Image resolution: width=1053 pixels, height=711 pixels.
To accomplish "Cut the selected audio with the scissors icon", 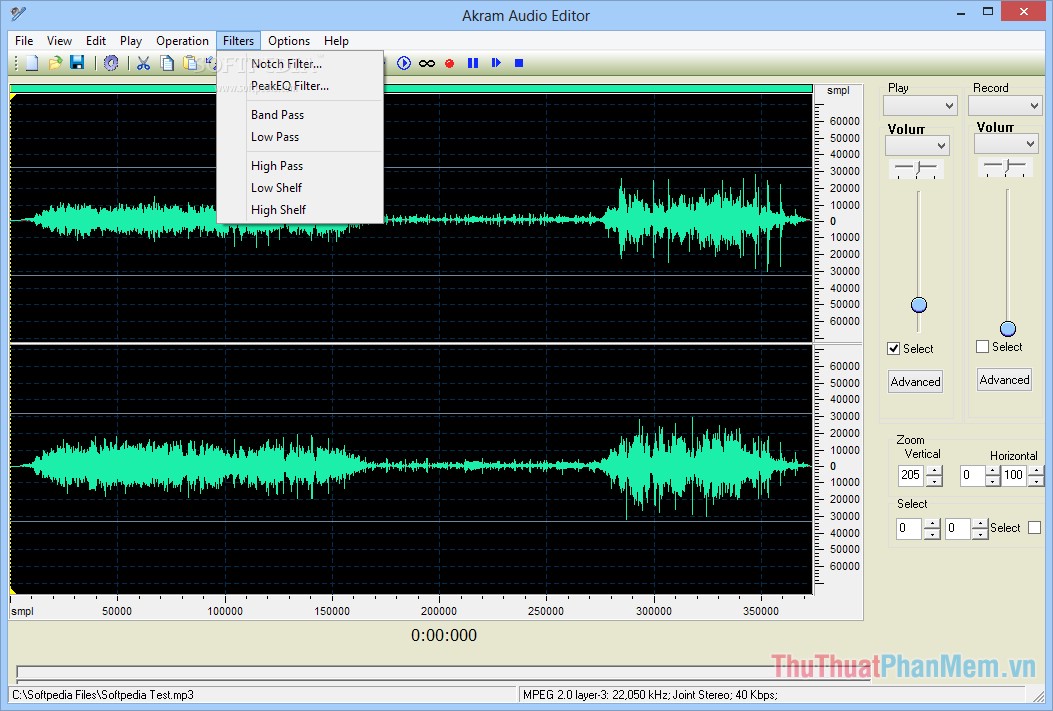I will pyautogui.click(x=143, y=63).
